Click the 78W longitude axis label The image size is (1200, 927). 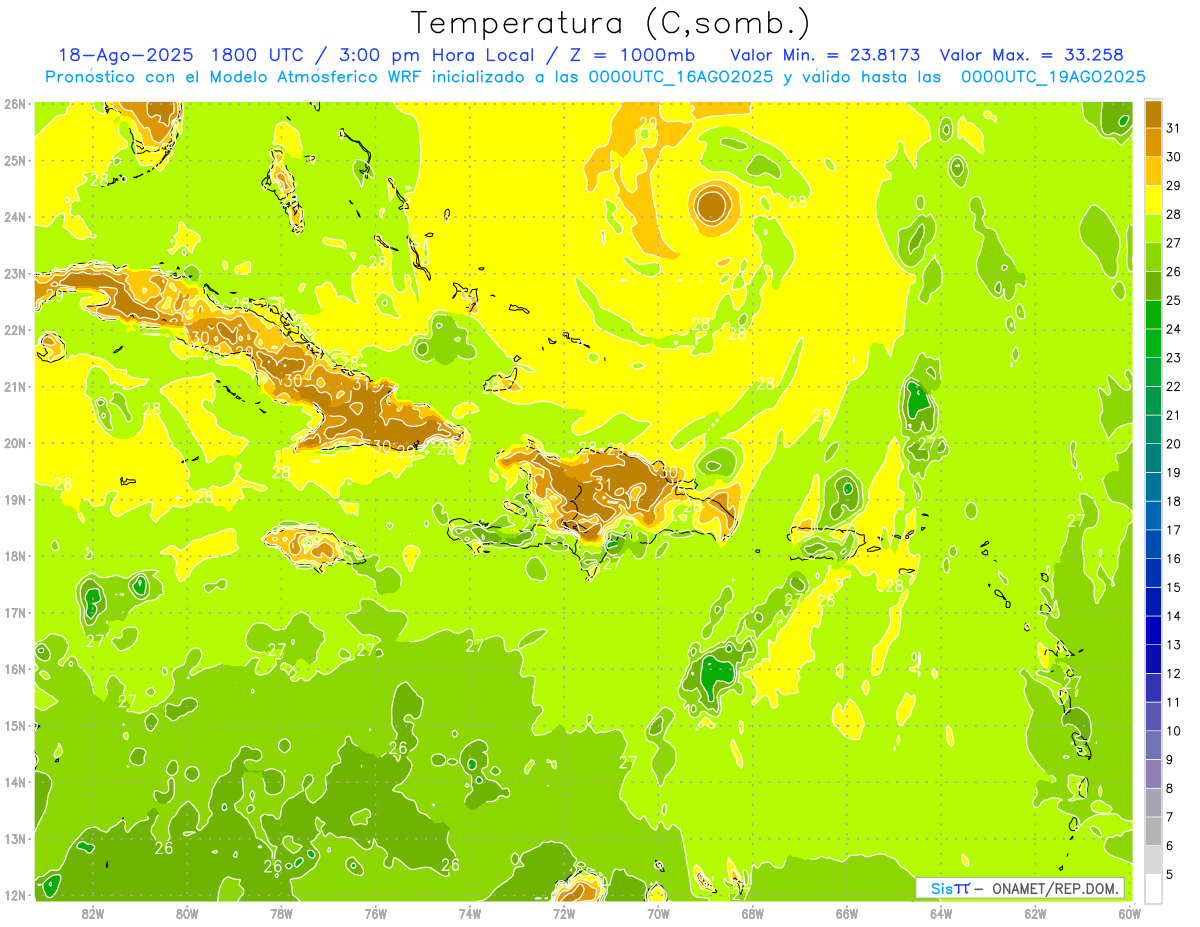[x=281, y=913]
